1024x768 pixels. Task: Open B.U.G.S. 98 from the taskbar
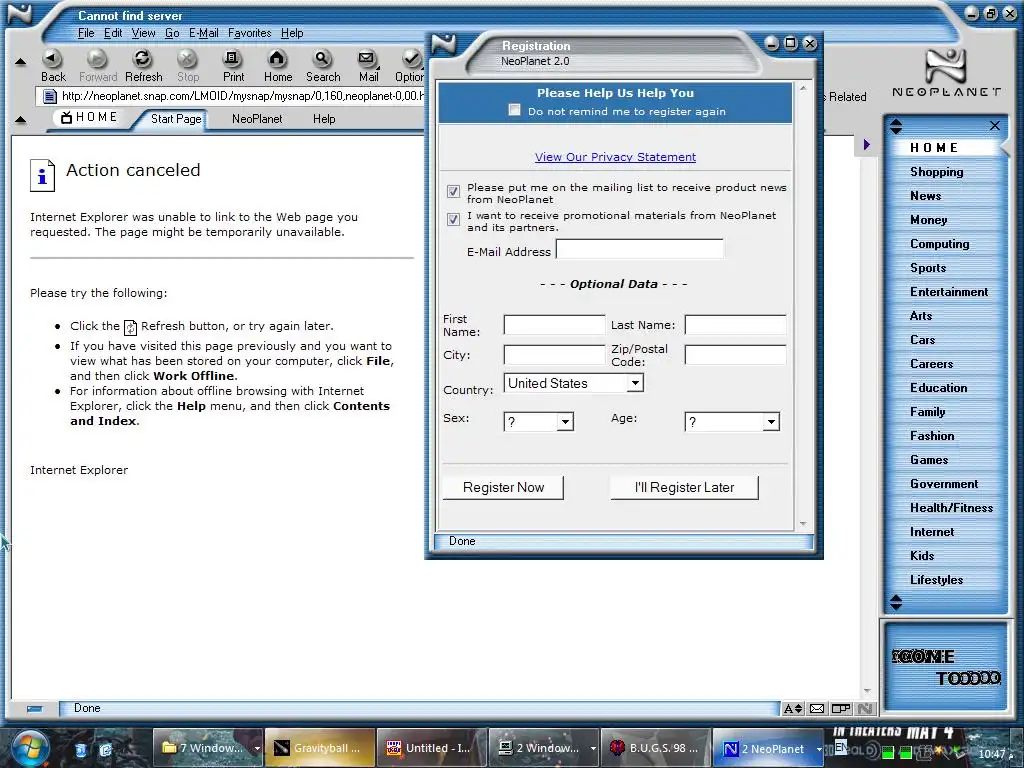tap(656, 748)
